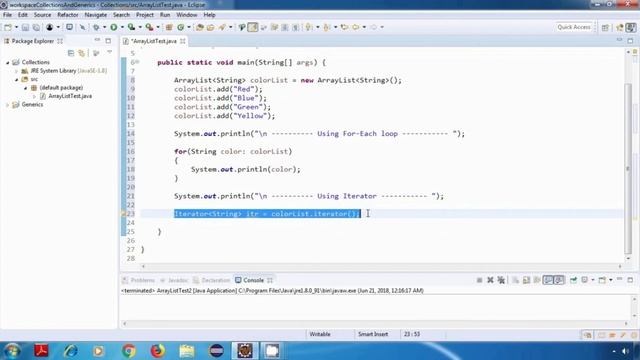Toggle Show Console on Standard Error

(559, 280)
